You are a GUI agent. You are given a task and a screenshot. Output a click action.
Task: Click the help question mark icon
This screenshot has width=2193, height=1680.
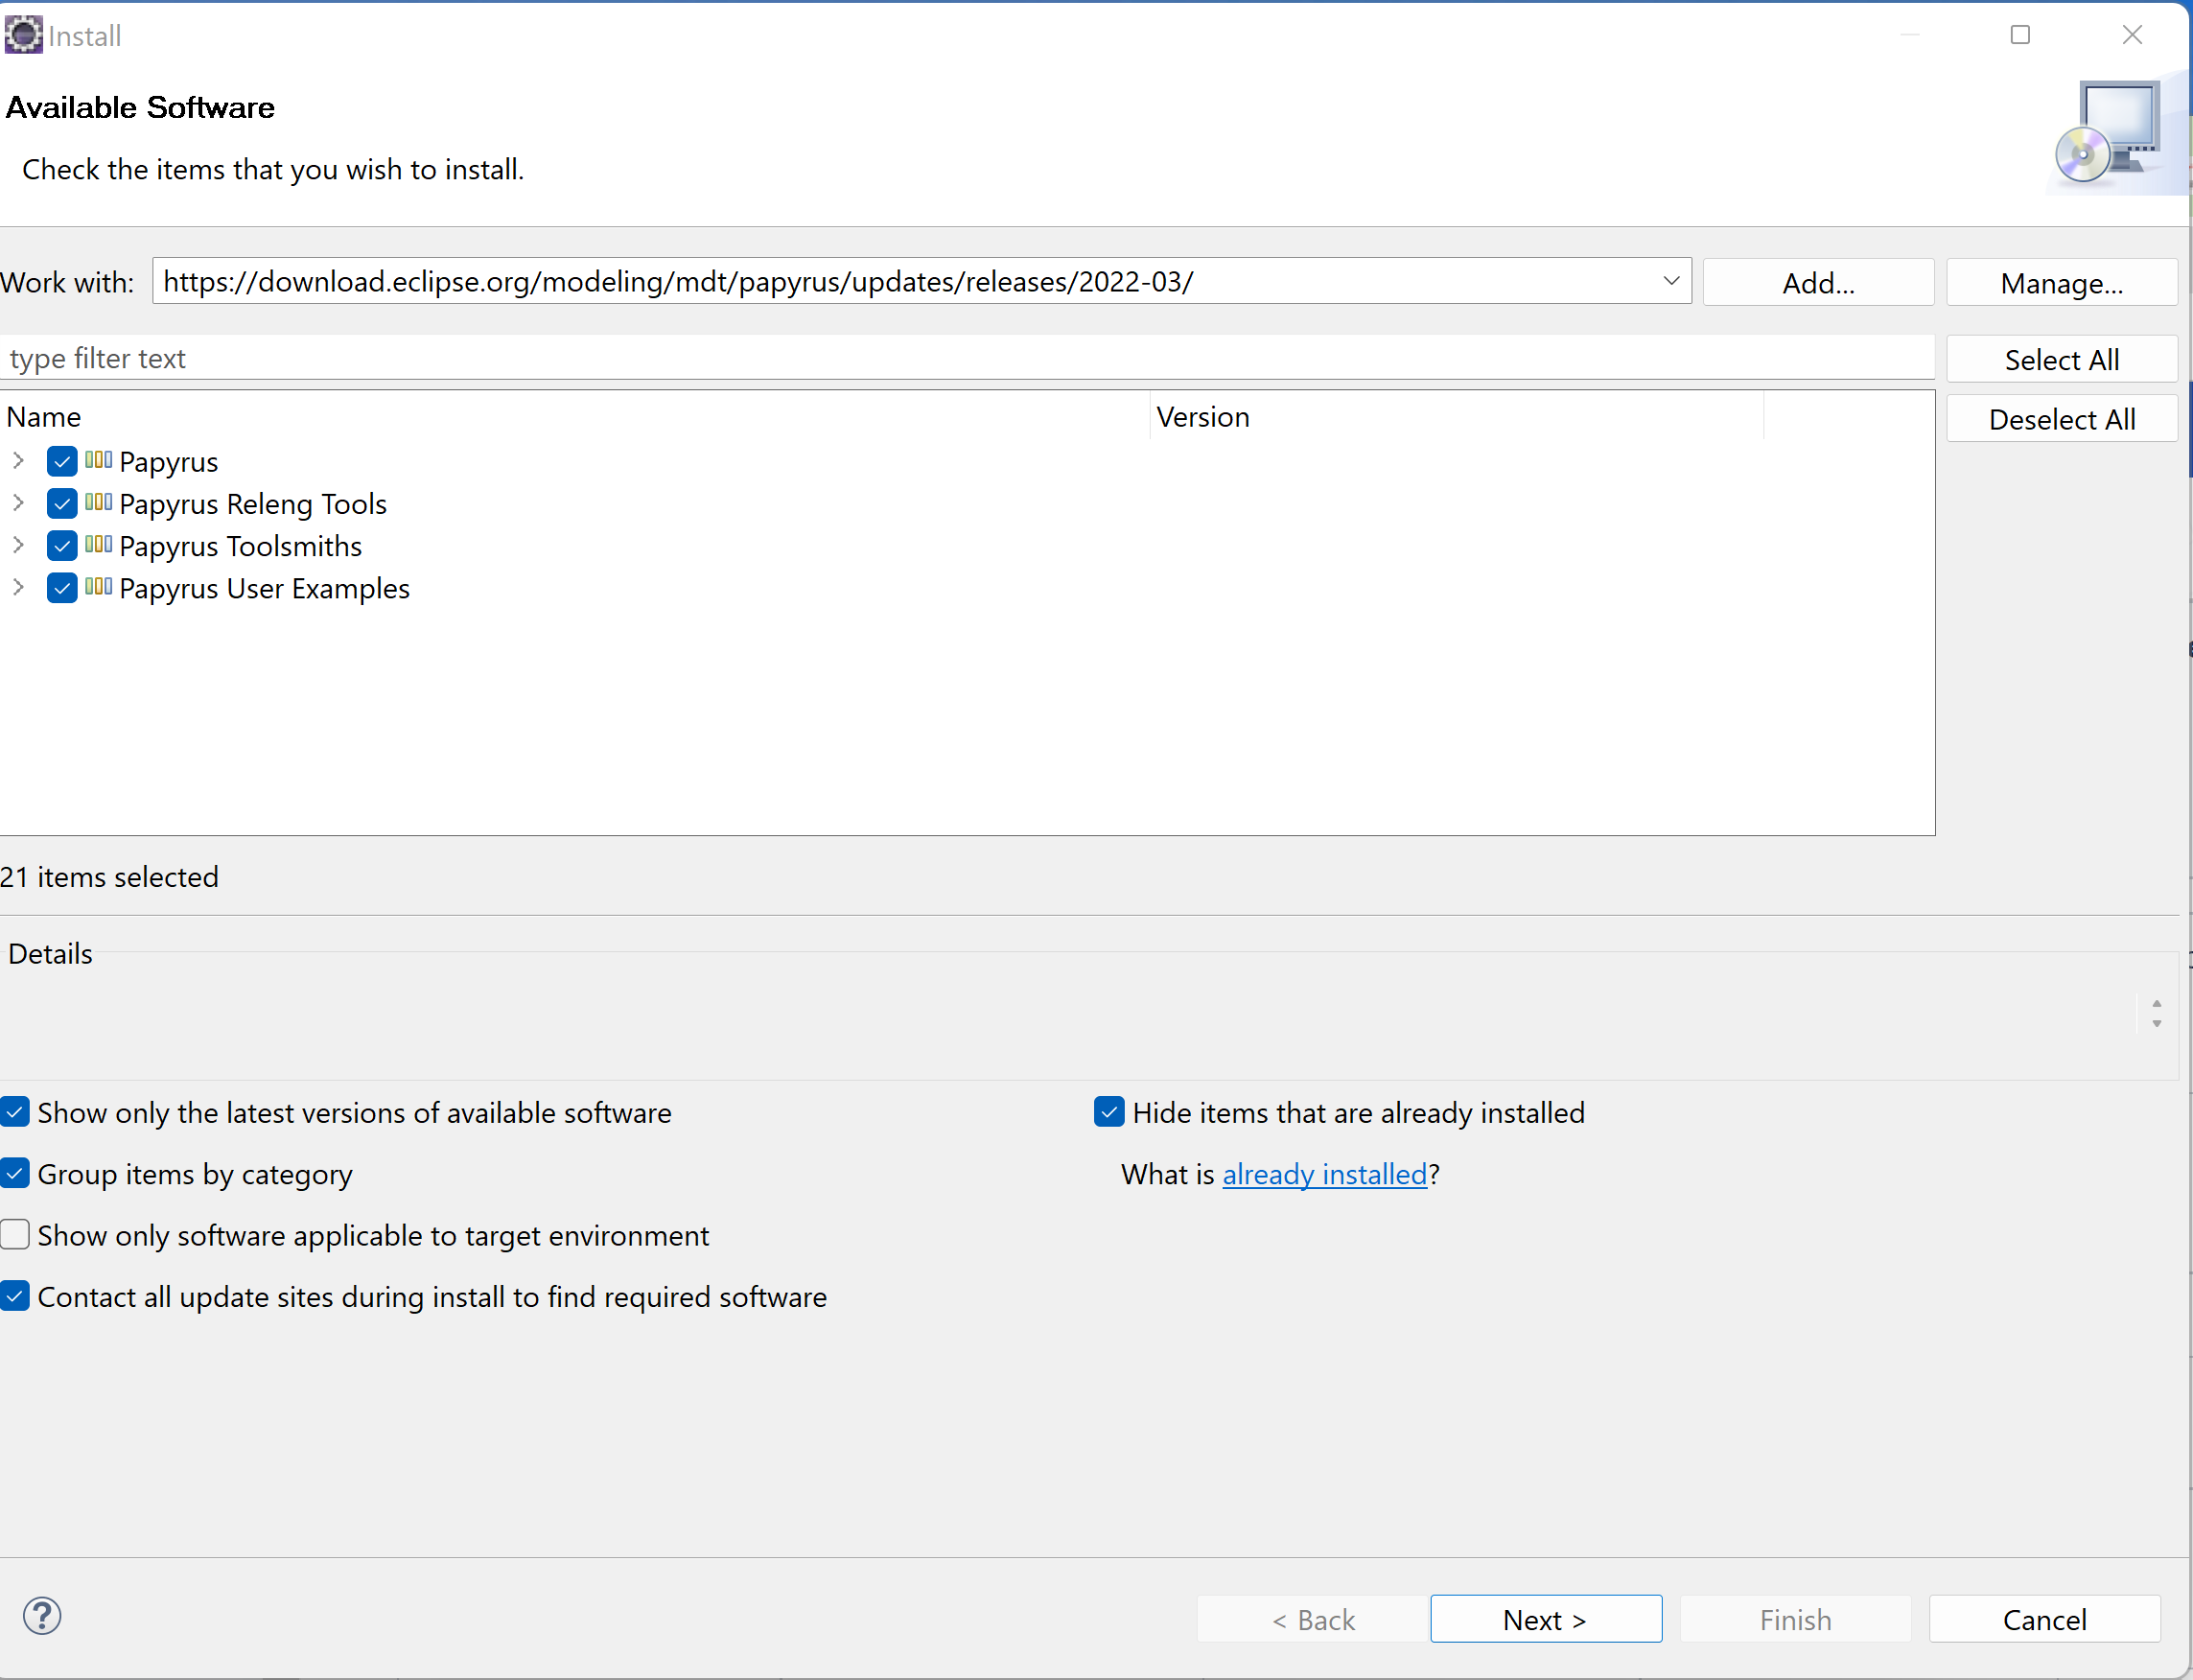click(x=43, y=1615)
